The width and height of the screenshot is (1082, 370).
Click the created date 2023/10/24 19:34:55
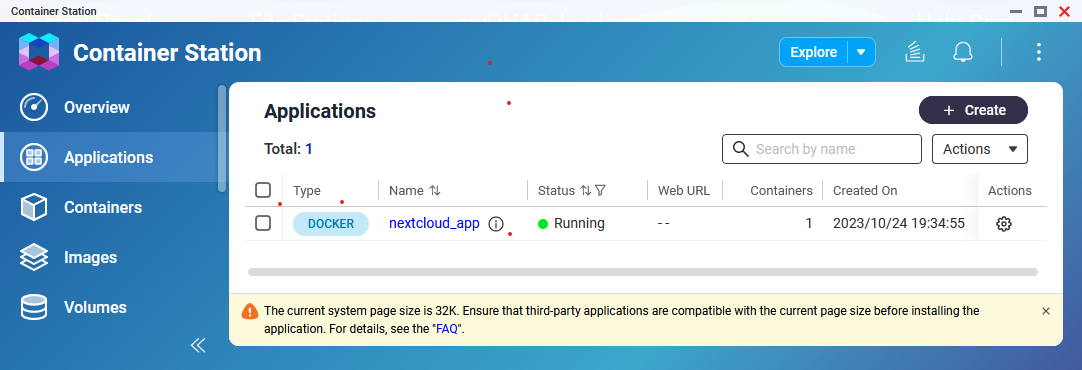coord(898,224)
